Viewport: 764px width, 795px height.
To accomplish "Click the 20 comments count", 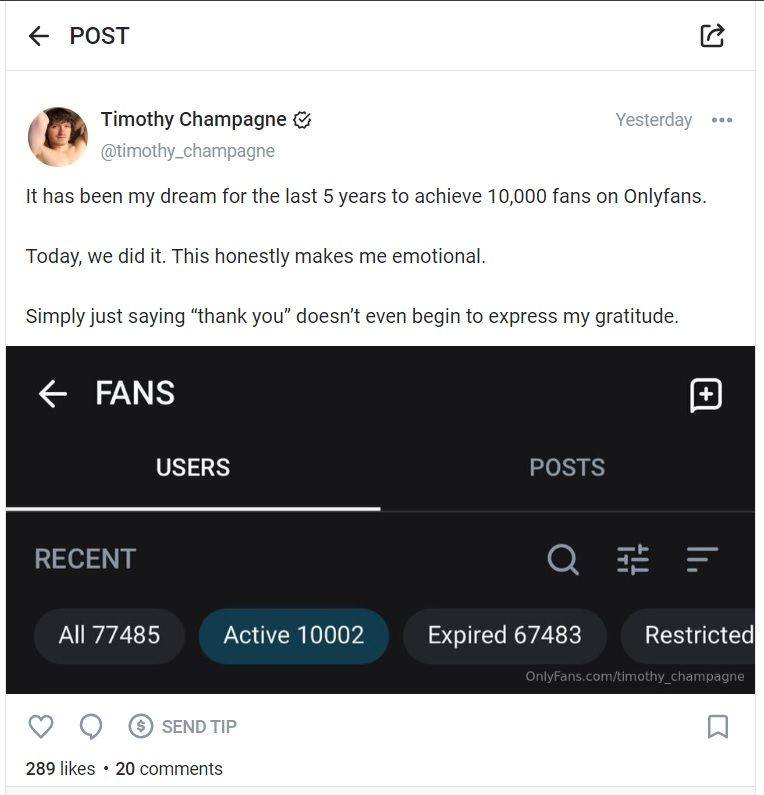I will [x=169, y=769].
